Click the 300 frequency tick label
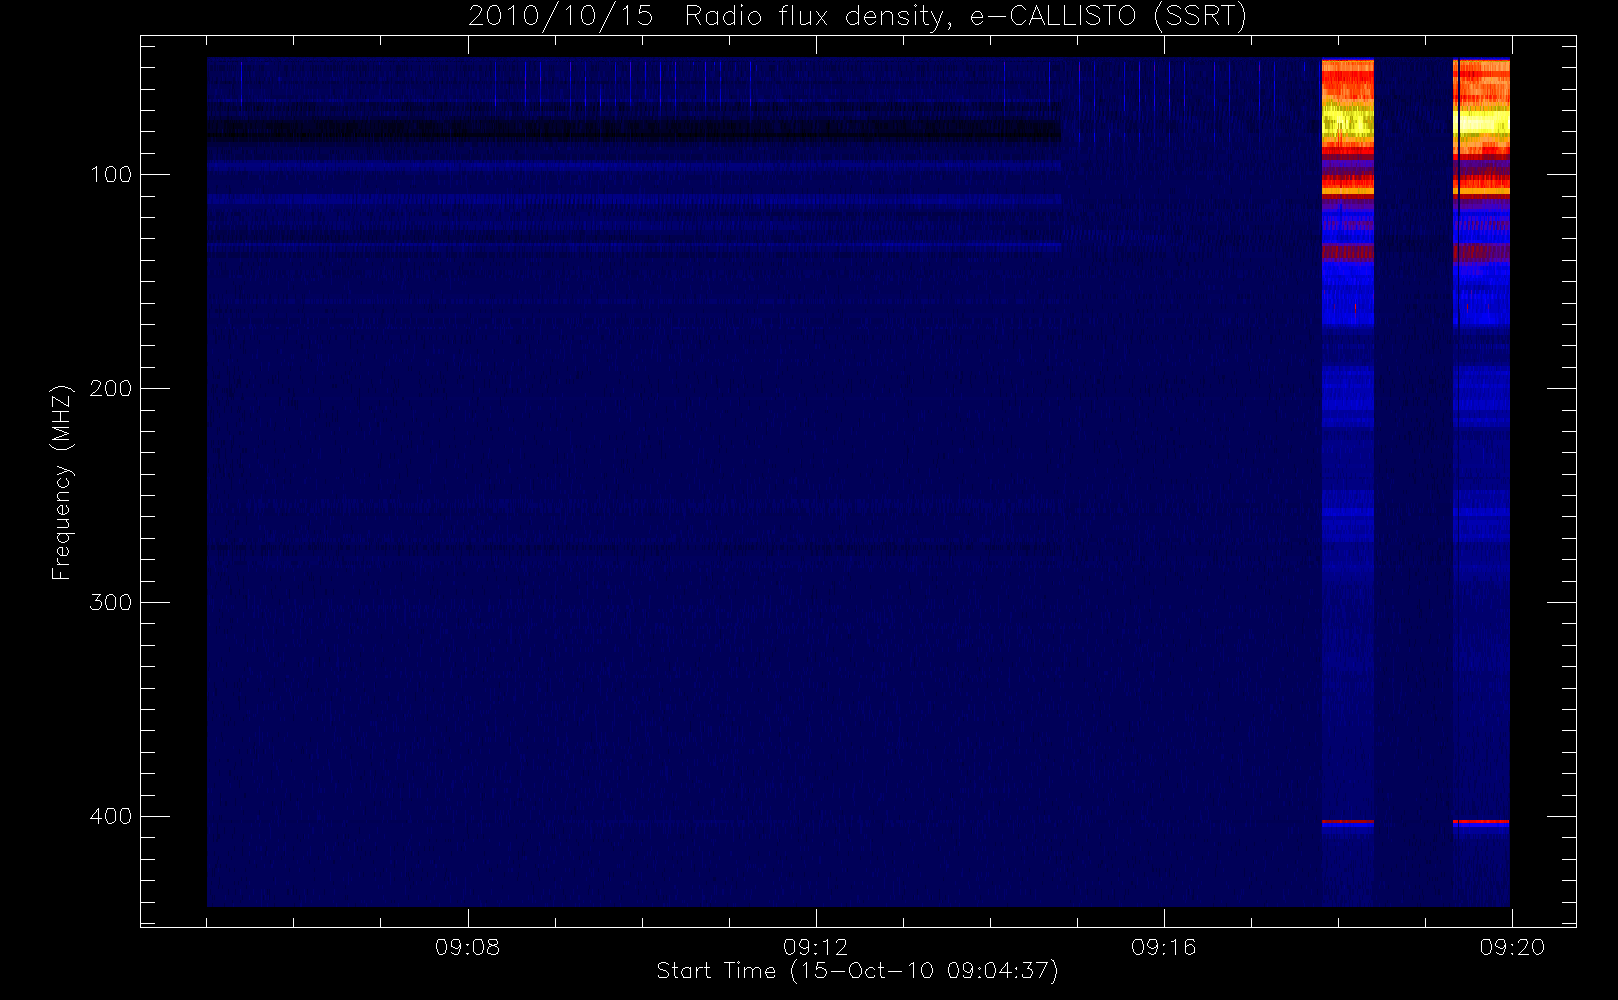 point(111,603)
